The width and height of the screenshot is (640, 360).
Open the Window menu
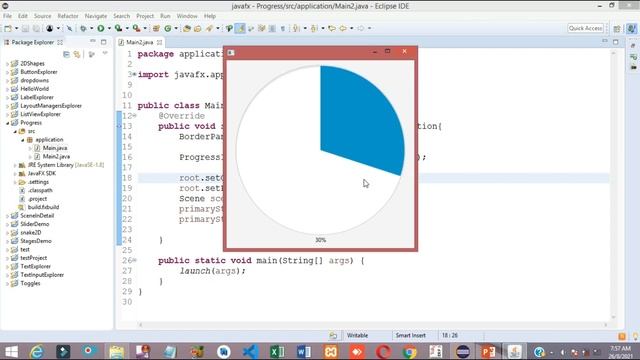coord(187,16)
